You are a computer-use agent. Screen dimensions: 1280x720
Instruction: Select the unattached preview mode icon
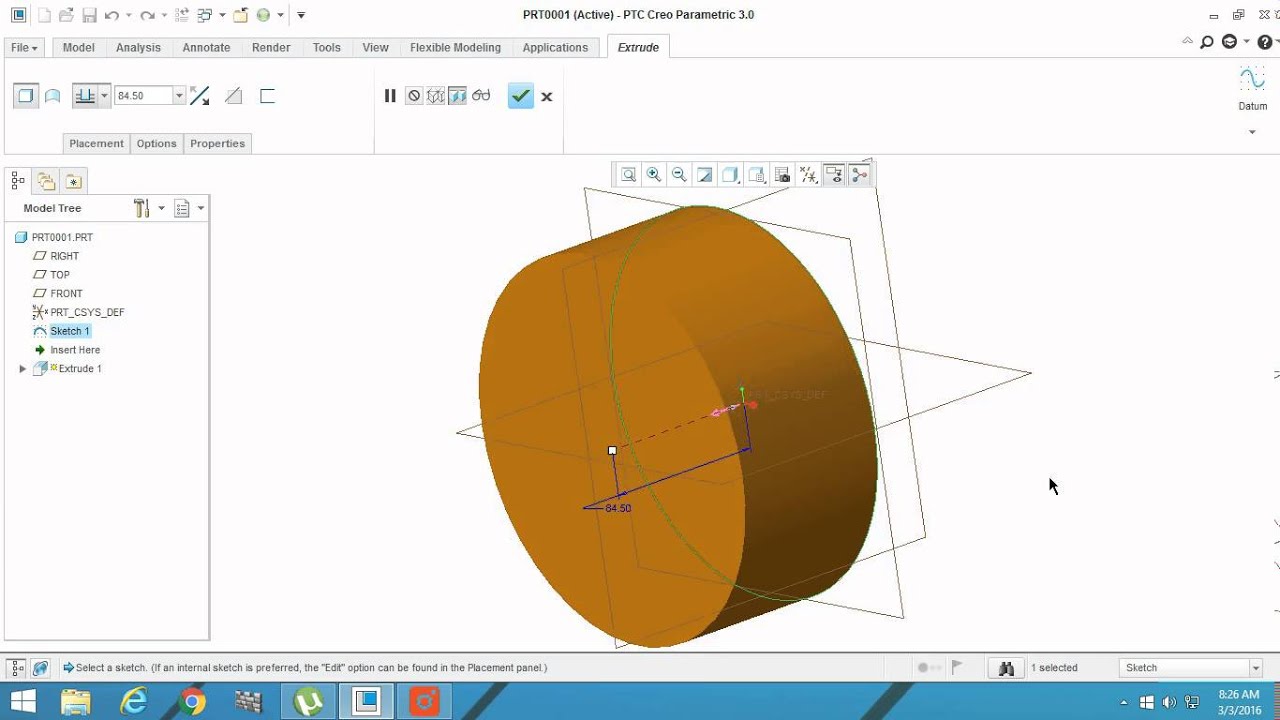[436, 96]
